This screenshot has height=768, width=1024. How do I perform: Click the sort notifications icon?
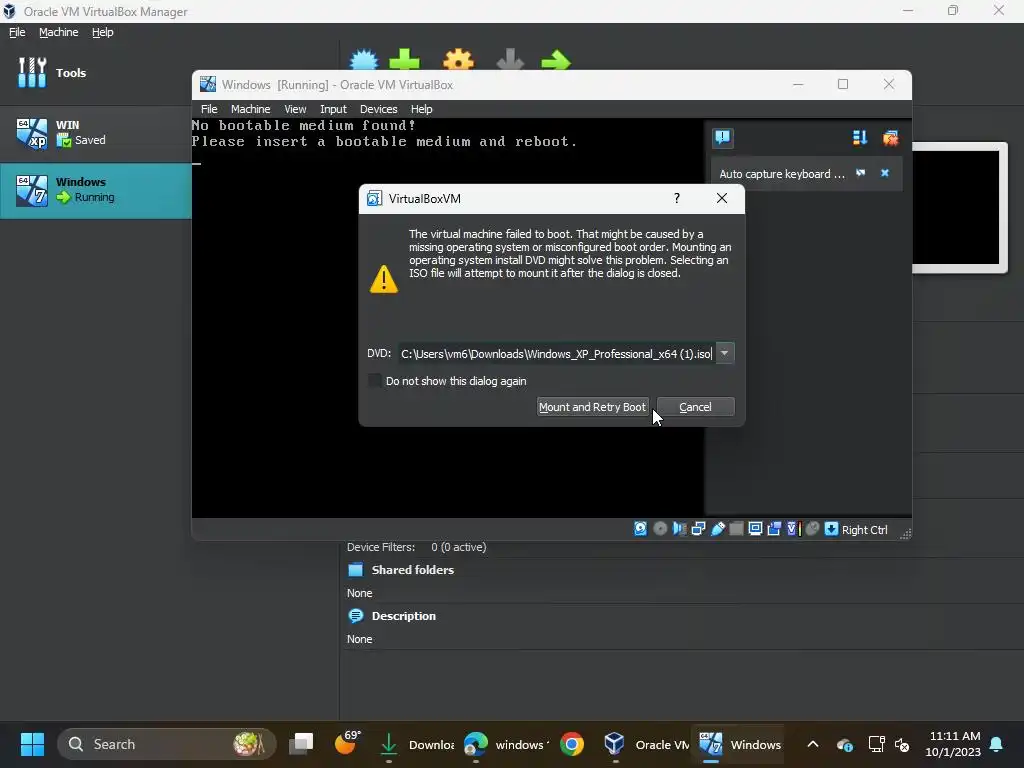(860, 138)
